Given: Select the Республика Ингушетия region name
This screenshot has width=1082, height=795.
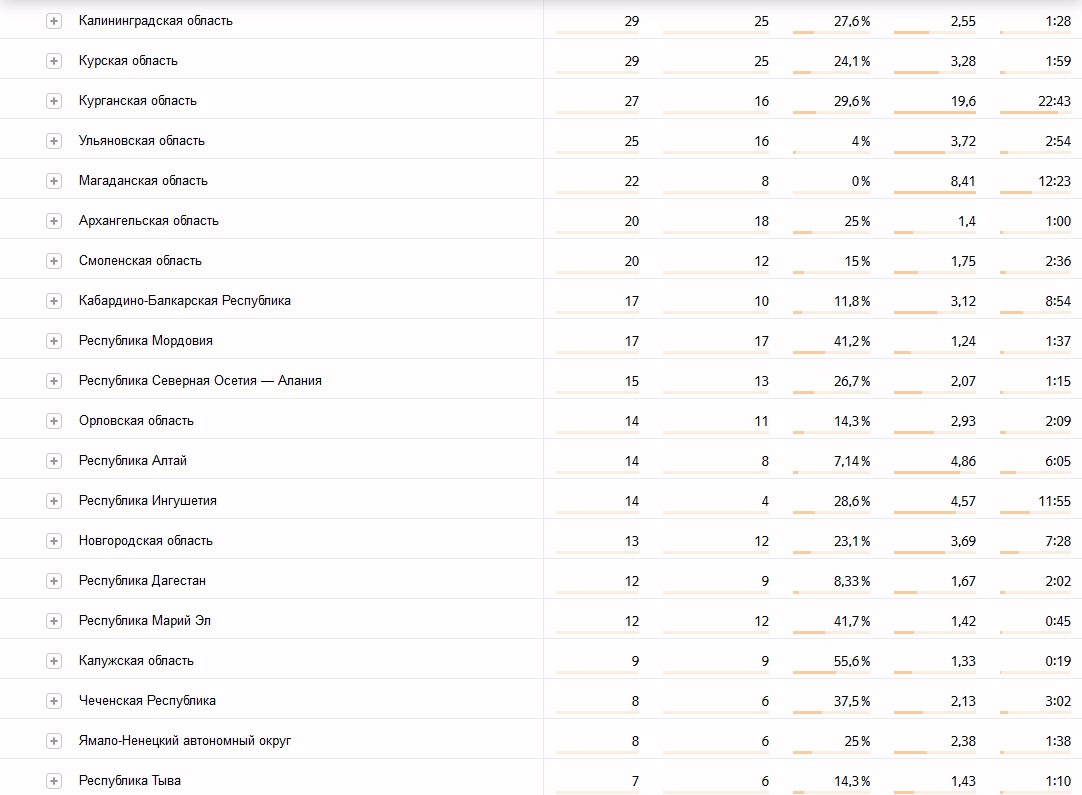Looking at the screenshot, I should point(148,501).
